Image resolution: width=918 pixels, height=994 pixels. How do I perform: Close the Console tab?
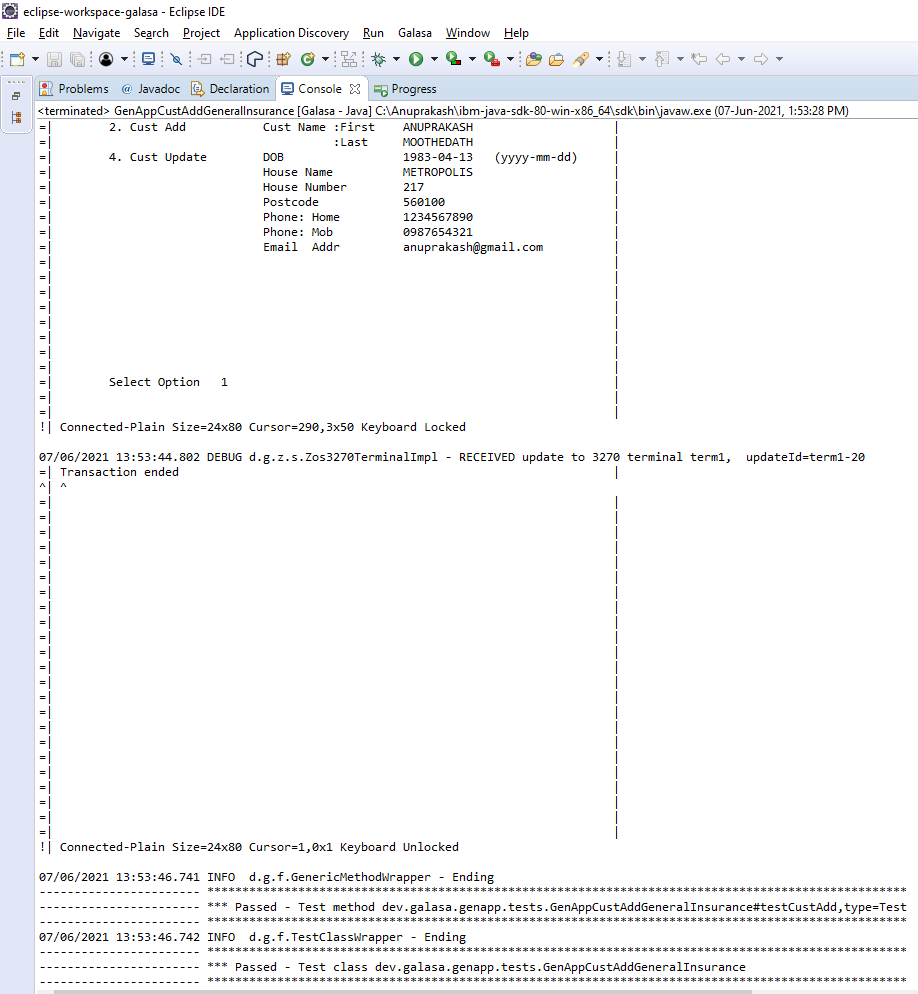pyautogui.click(x=355, y=89)
